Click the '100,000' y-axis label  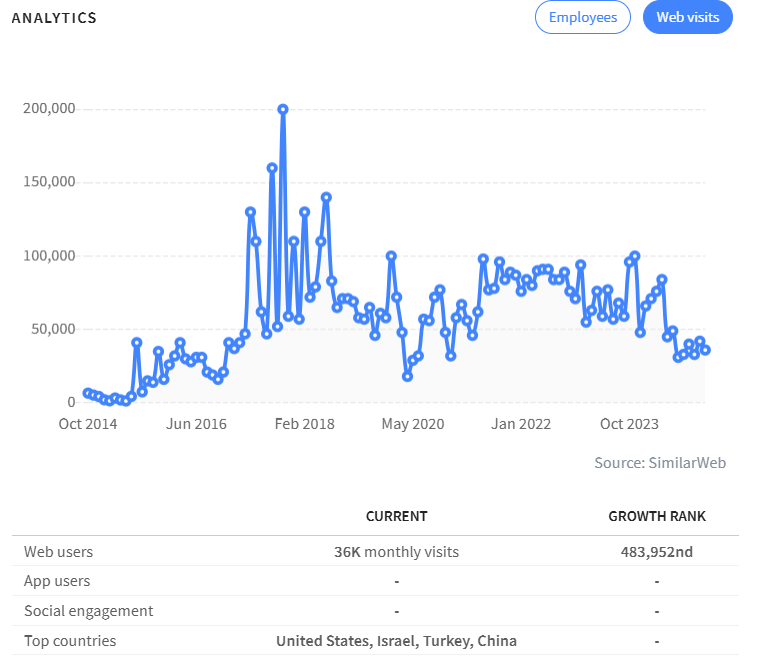click(x=49, y=256)
